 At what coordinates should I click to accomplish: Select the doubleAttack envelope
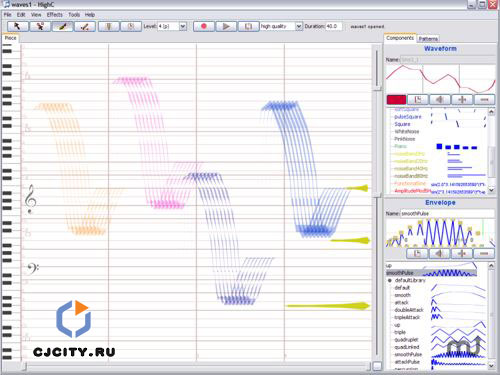point(409,310)
